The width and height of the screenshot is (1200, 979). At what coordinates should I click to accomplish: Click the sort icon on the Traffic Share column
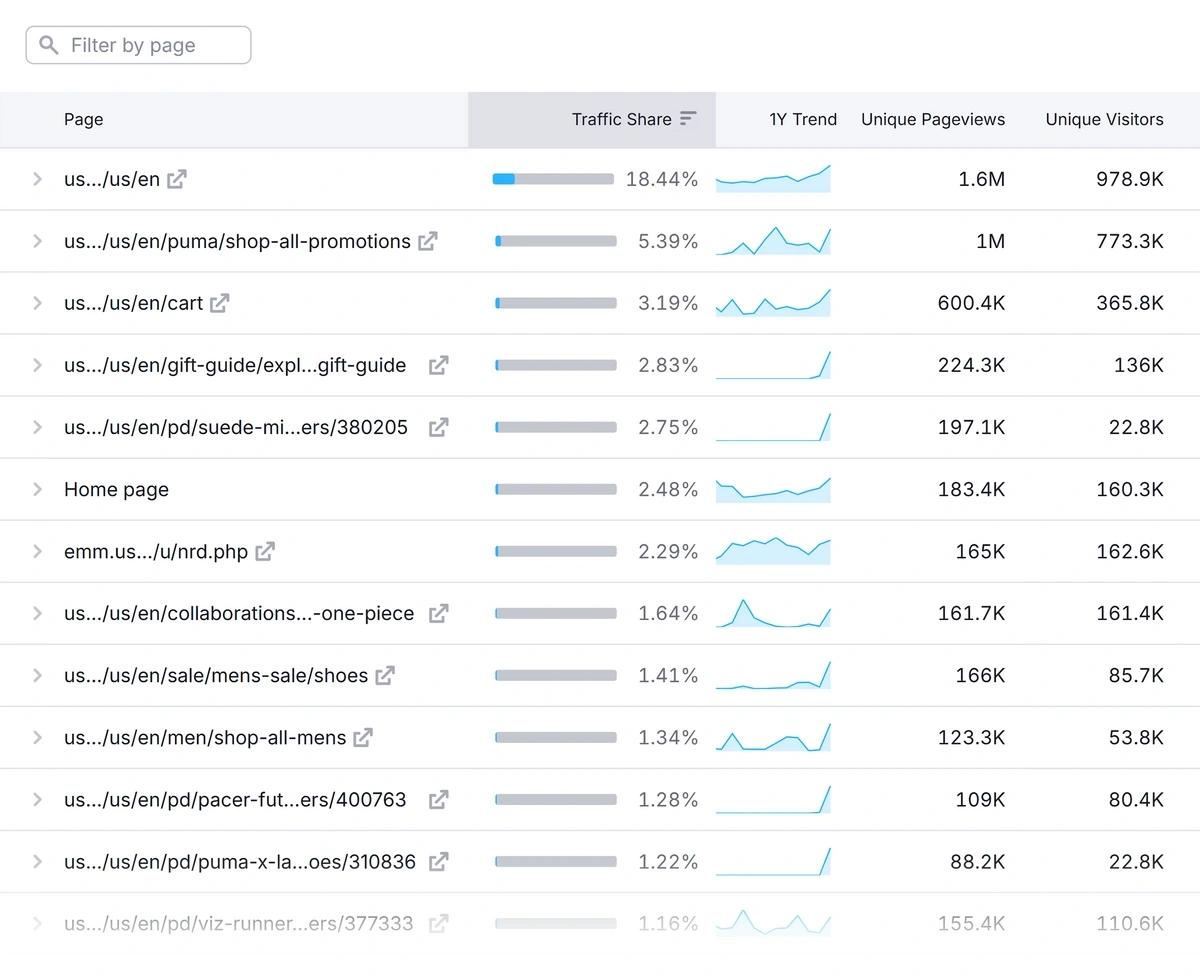(688, 118)
